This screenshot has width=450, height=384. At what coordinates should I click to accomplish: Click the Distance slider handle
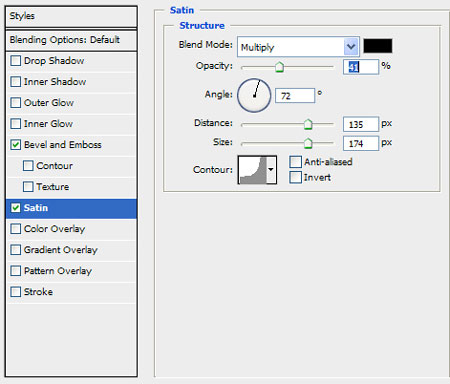pyautogui.click(x=308, y=124)
